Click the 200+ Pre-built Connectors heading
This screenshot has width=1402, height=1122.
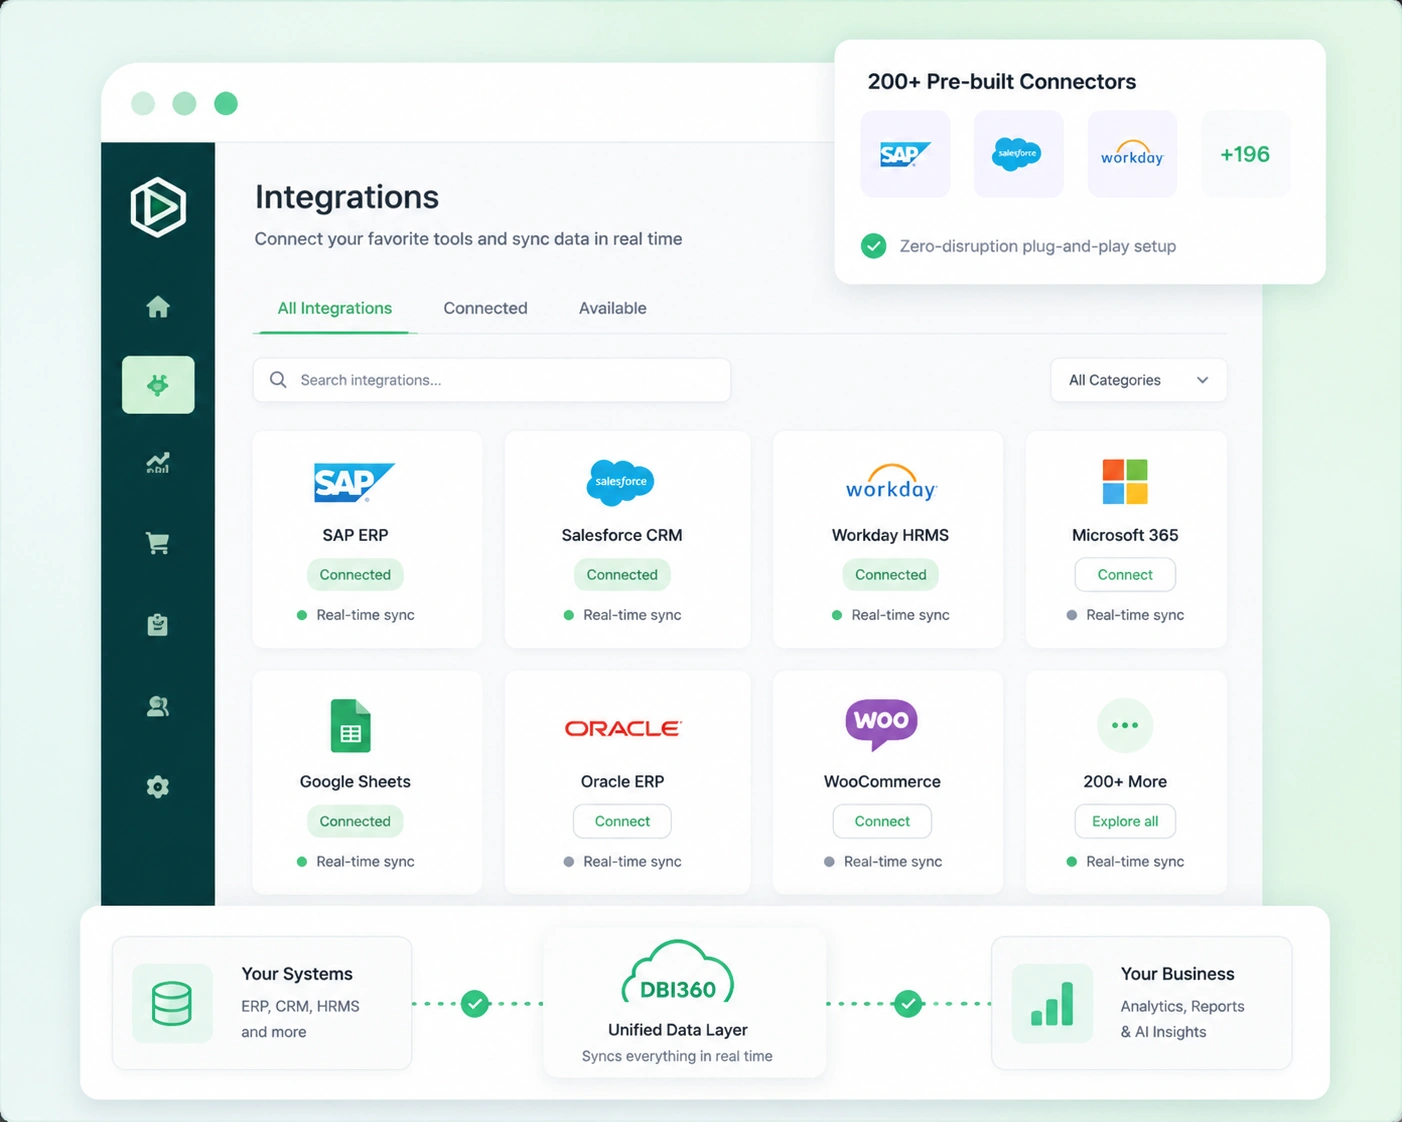pyautogui.click(x=1002, y=82)
